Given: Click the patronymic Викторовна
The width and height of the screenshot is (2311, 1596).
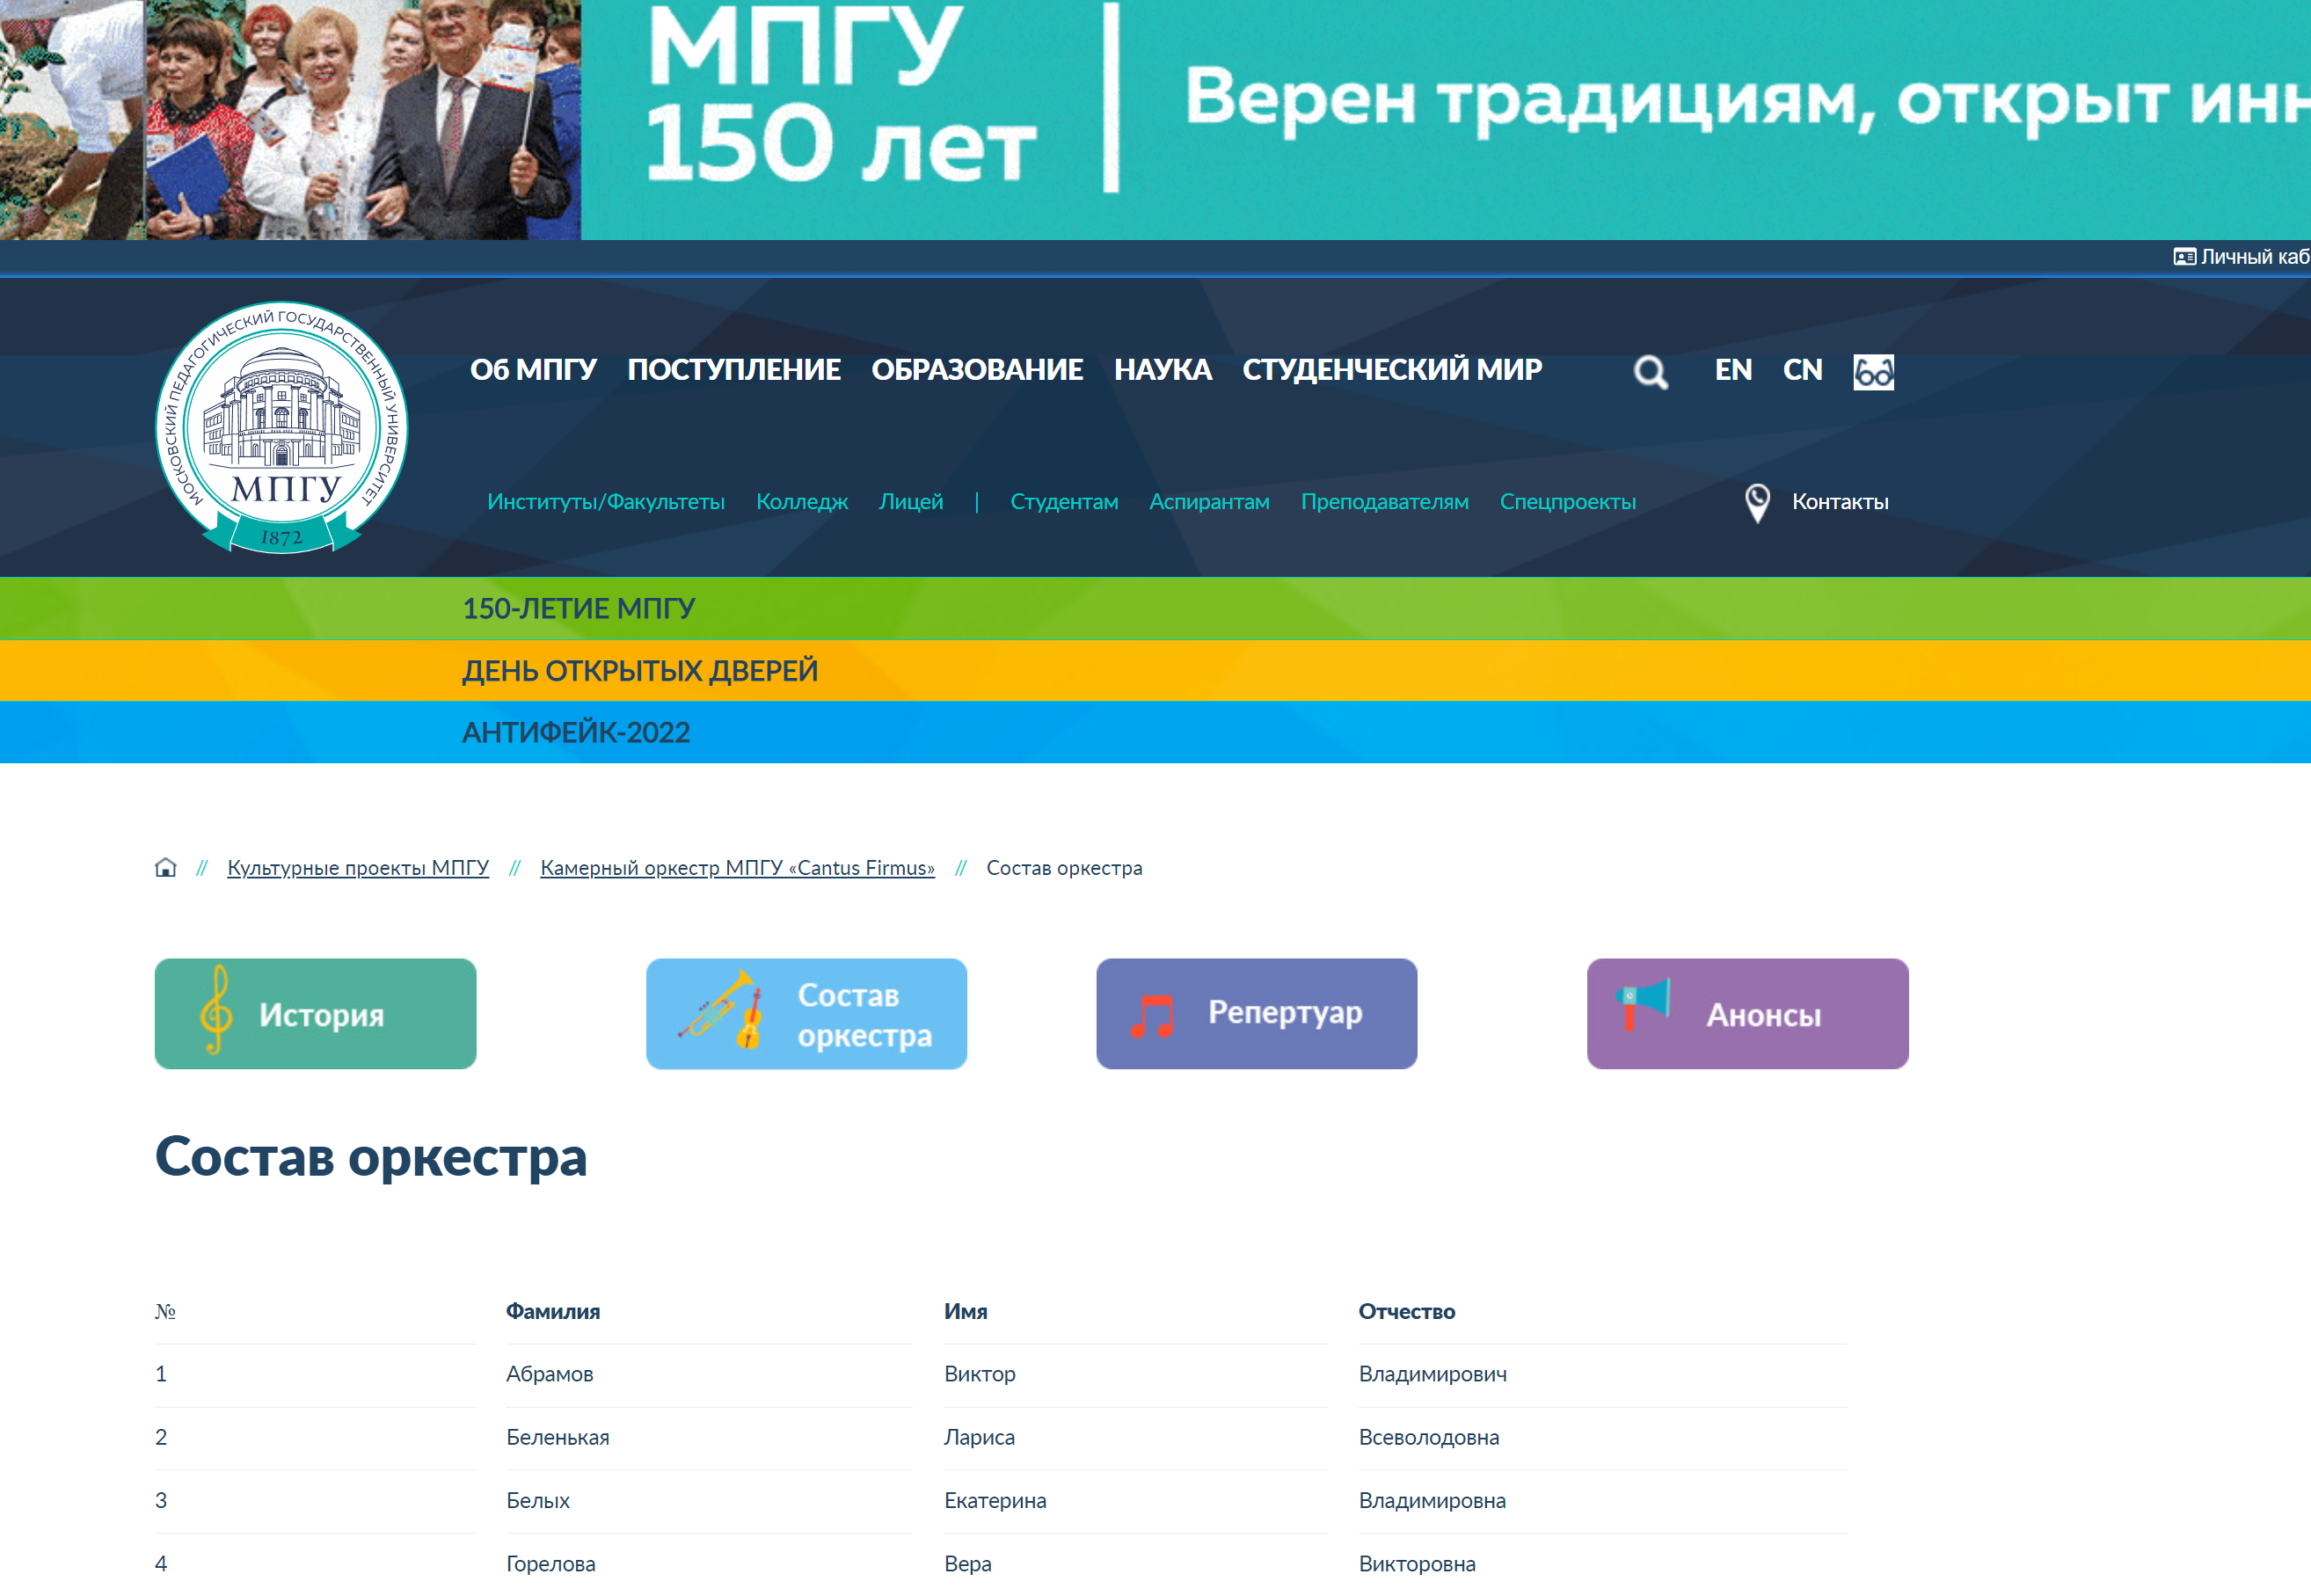Looking at the screenshot, I should point(1416,1564).
